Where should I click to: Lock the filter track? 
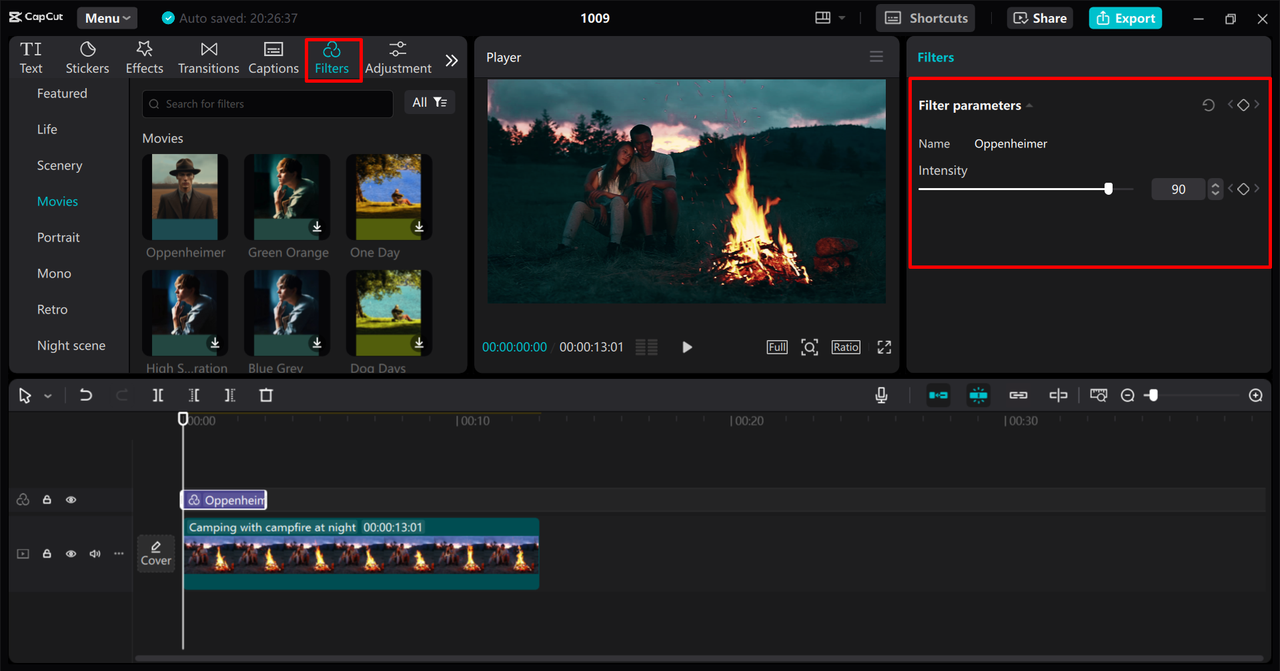coord(46,500)
